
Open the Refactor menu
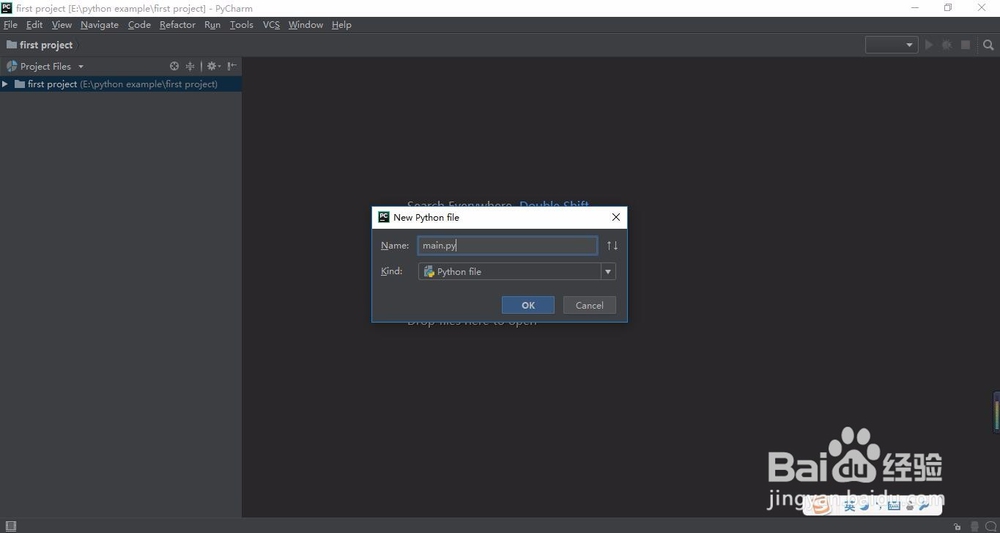click(177, 24)
